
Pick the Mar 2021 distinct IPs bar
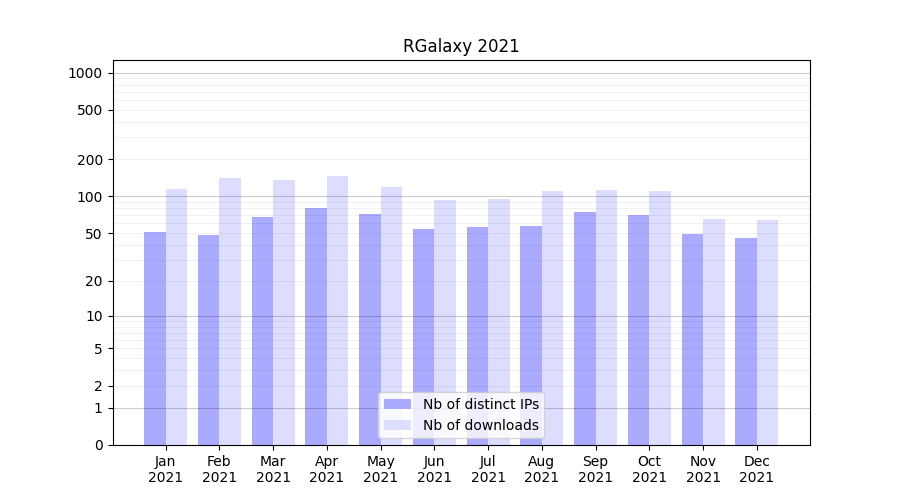pos(263,331)
